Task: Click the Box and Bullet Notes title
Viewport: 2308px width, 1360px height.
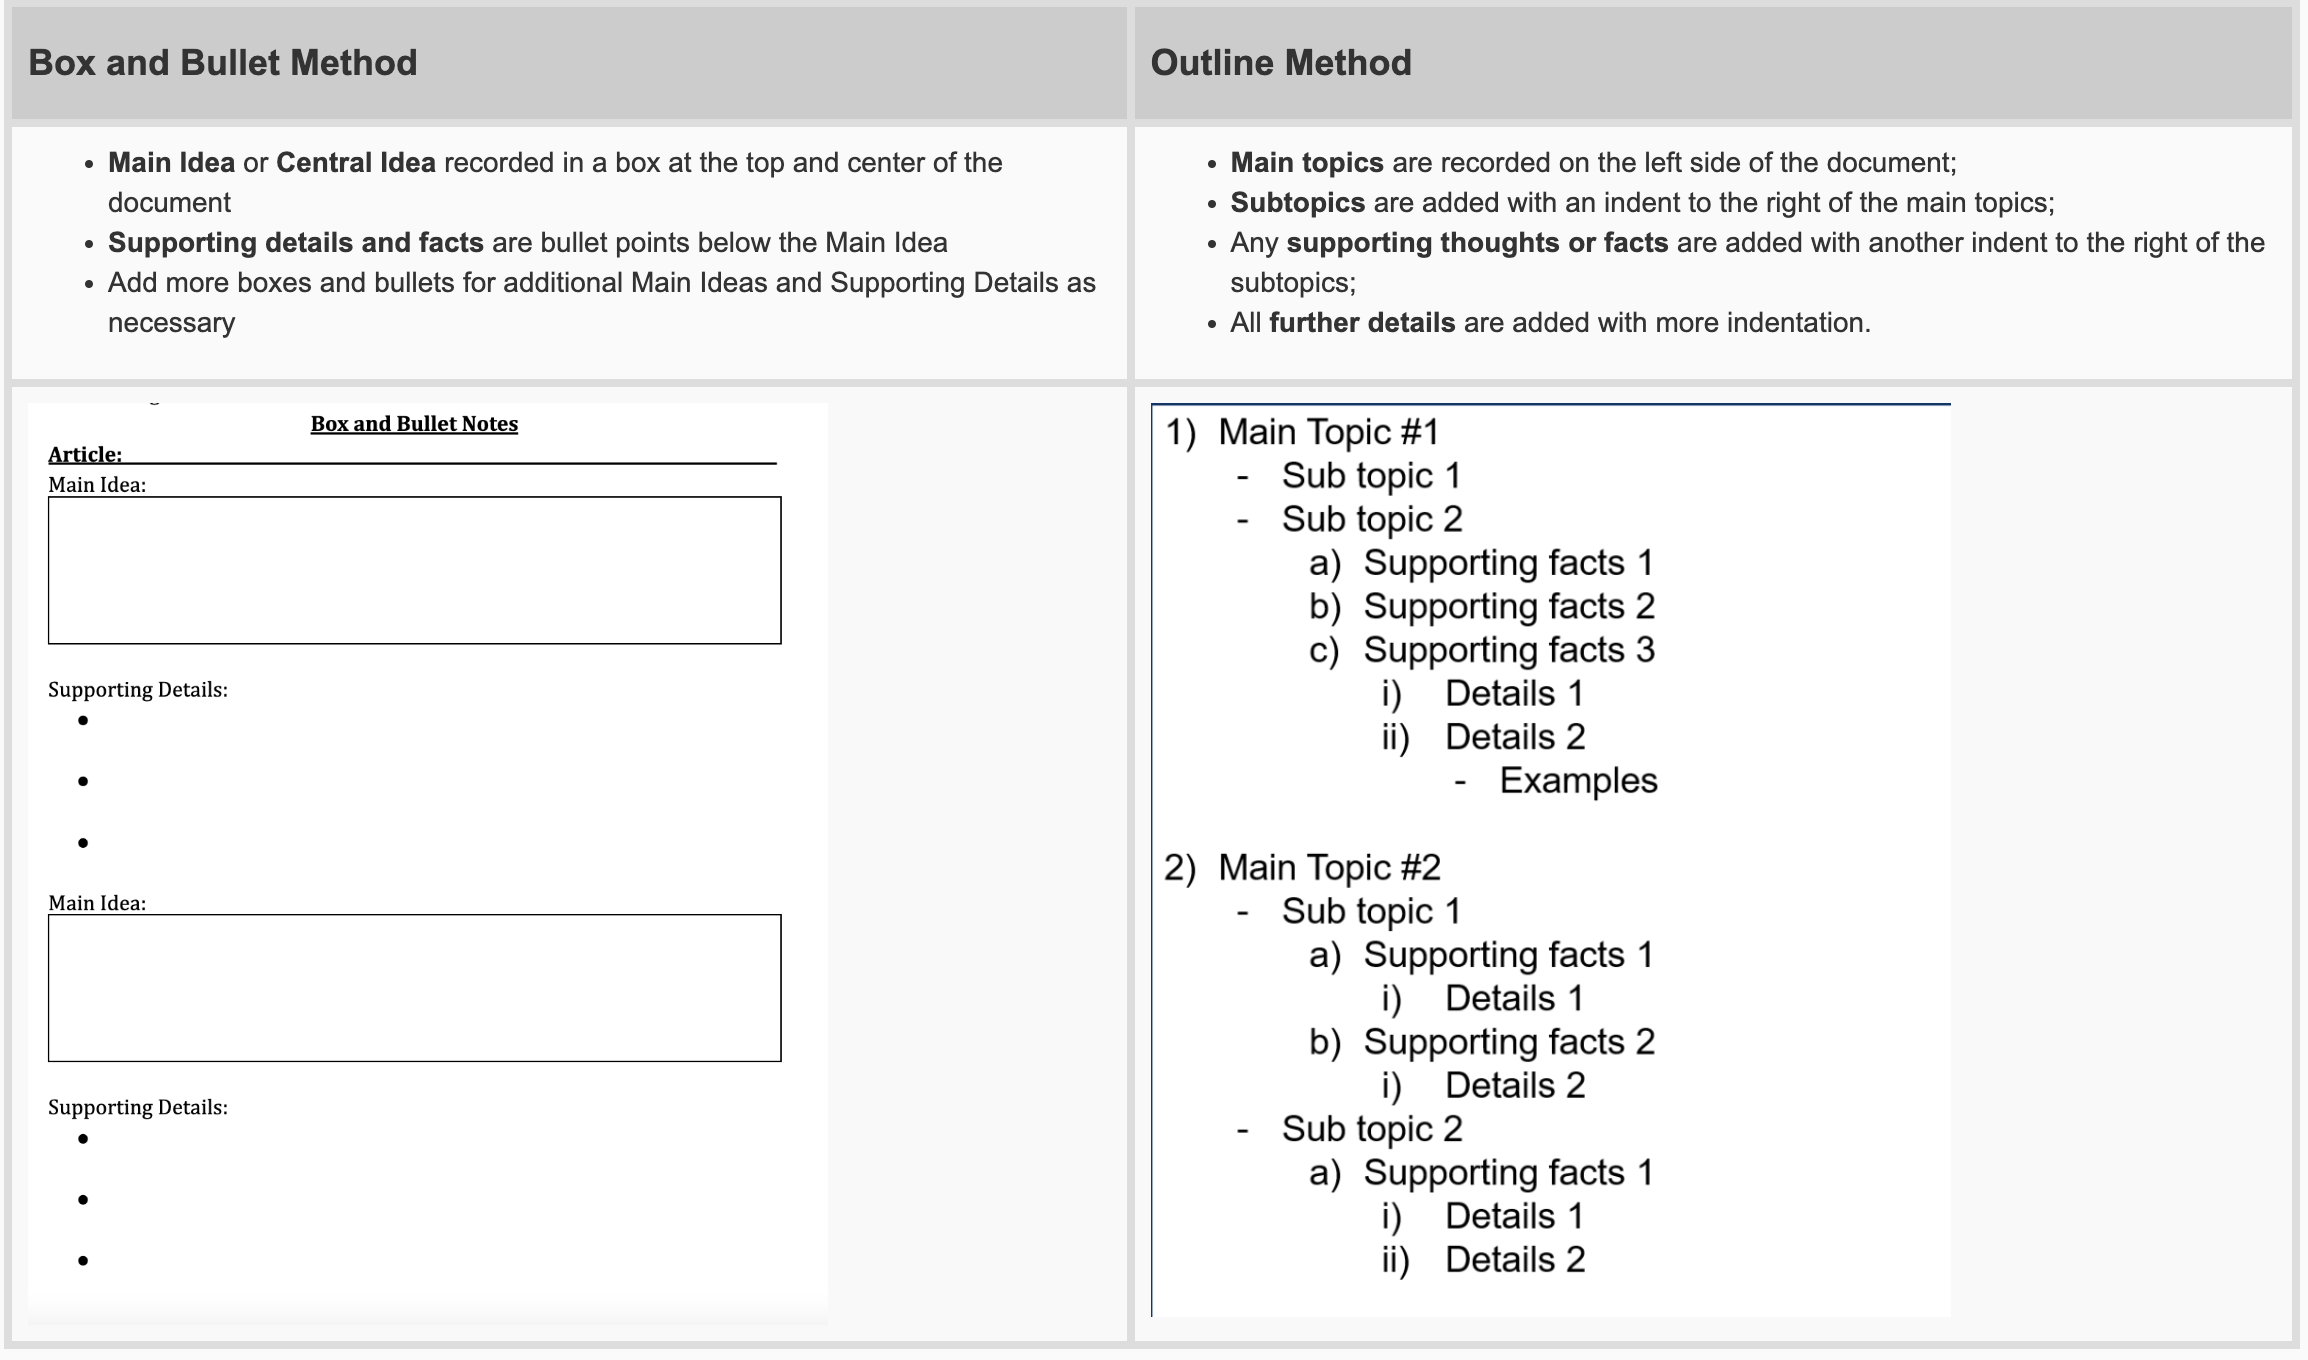Action: pyautogui.click(x=413, y=423)
